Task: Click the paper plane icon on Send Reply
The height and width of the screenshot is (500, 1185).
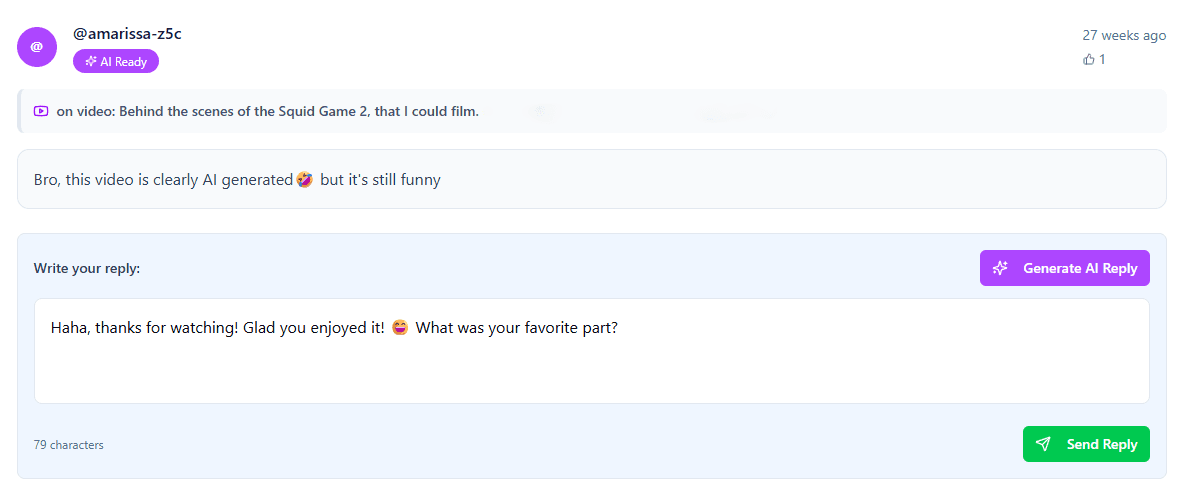Action: coord(1044,444)
